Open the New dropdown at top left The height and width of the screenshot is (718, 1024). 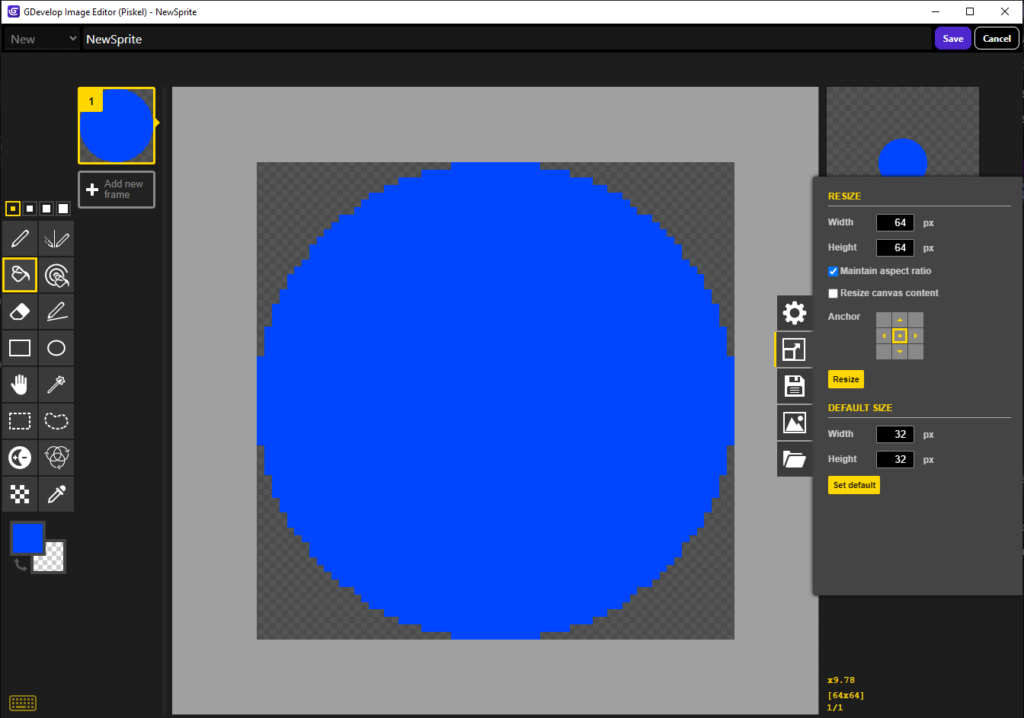tap(43, 39)
